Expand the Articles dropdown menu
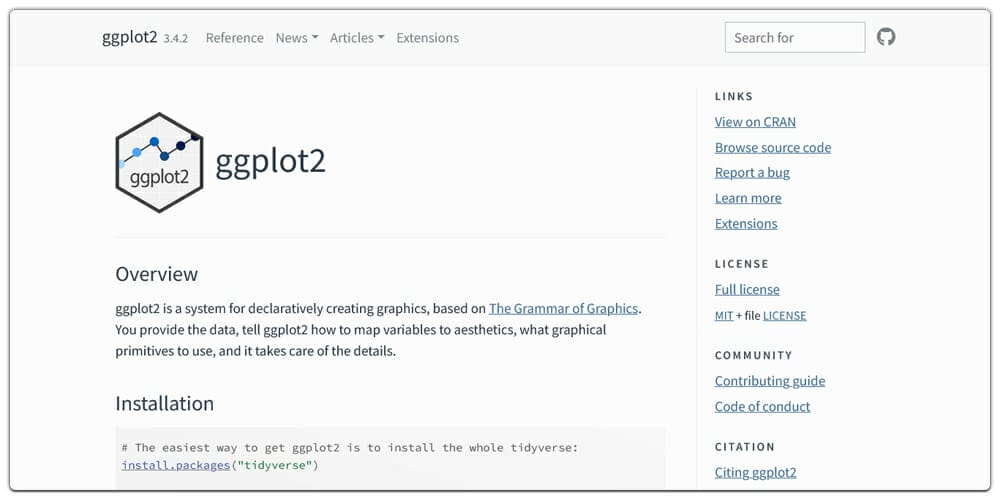Screen dimensions: 1000x500 point(357,38)
